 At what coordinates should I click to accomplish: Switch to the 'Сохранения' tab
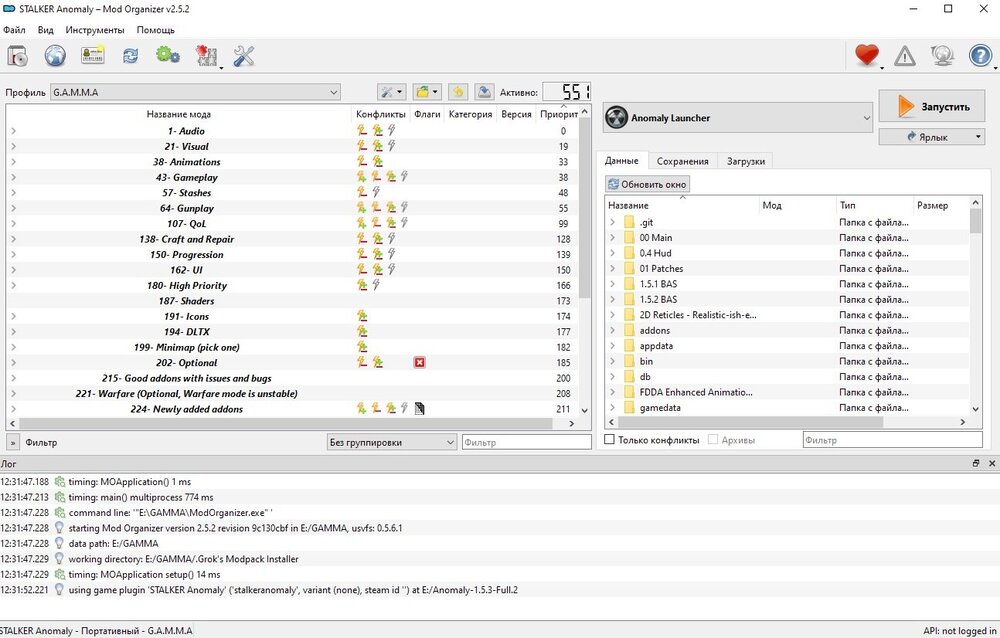[x=683, y=161]
